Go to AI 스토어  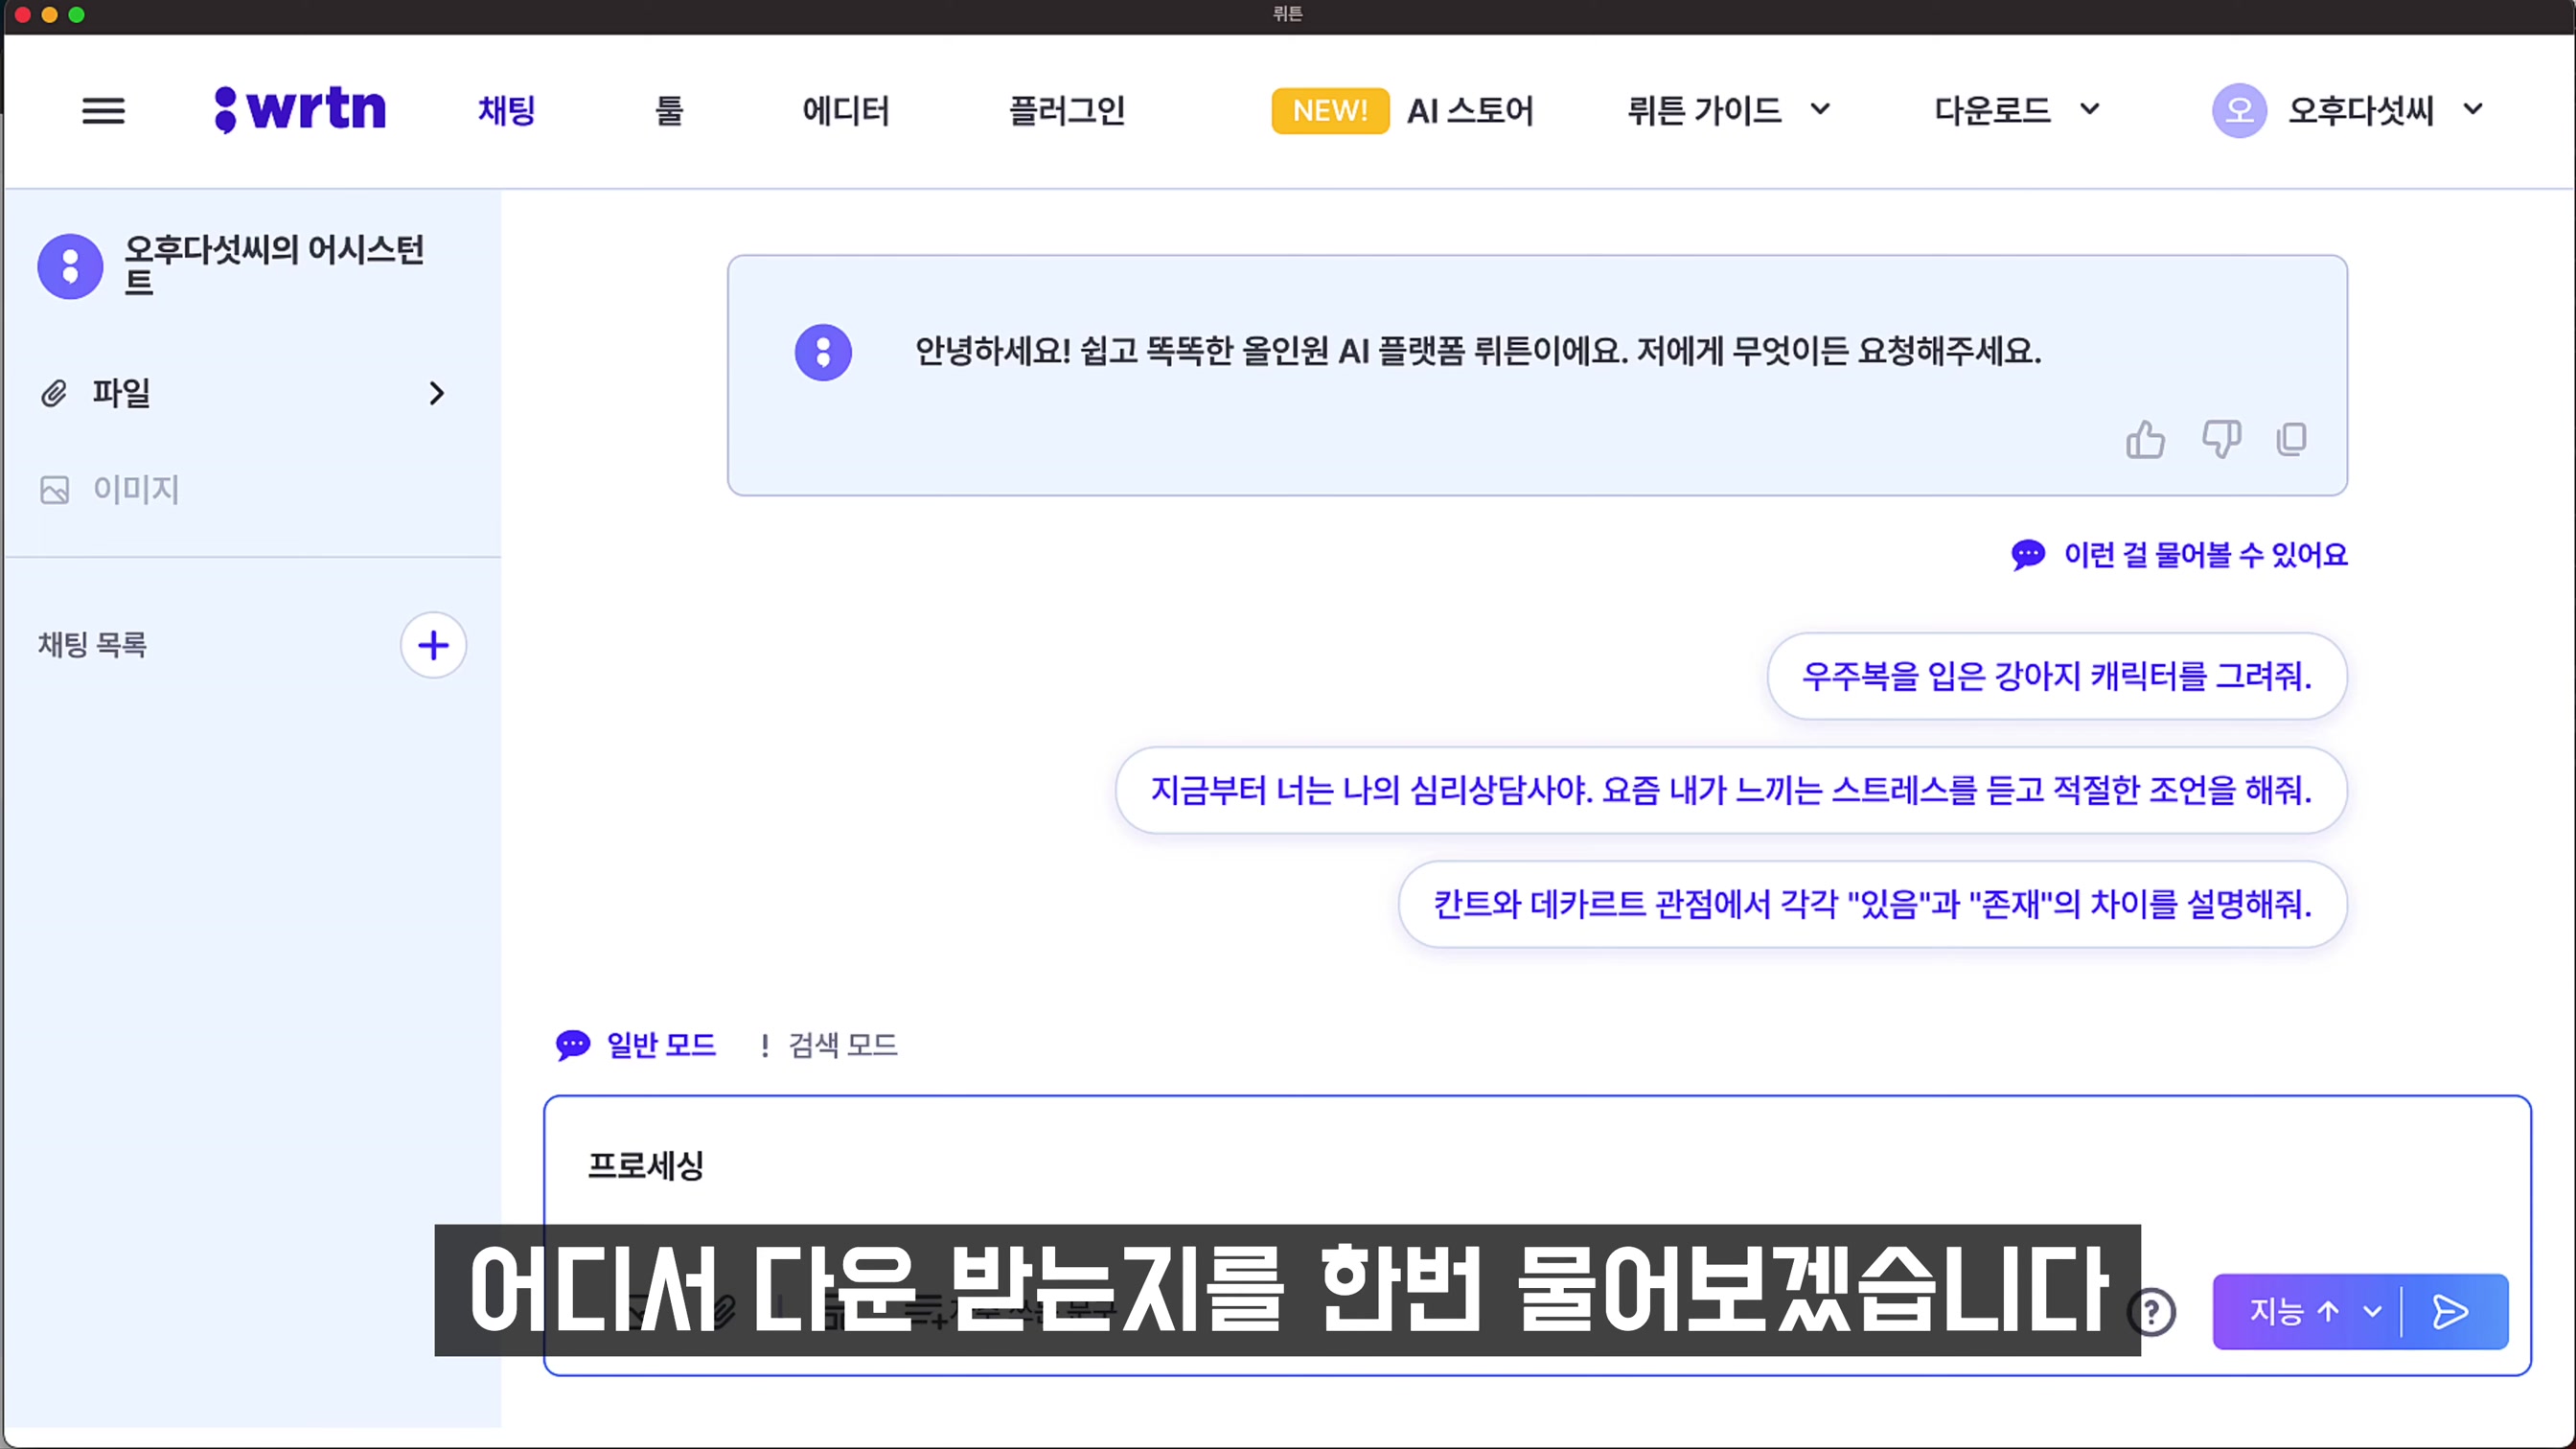tap(1470, 110)
